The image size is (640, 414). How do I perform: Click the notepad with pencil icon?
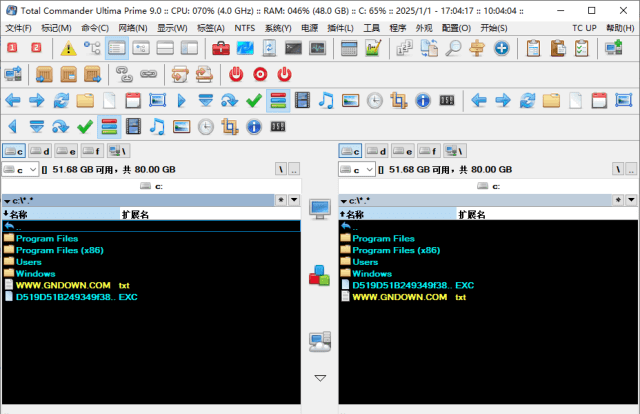pyautogui.click(x=373, y=48)
